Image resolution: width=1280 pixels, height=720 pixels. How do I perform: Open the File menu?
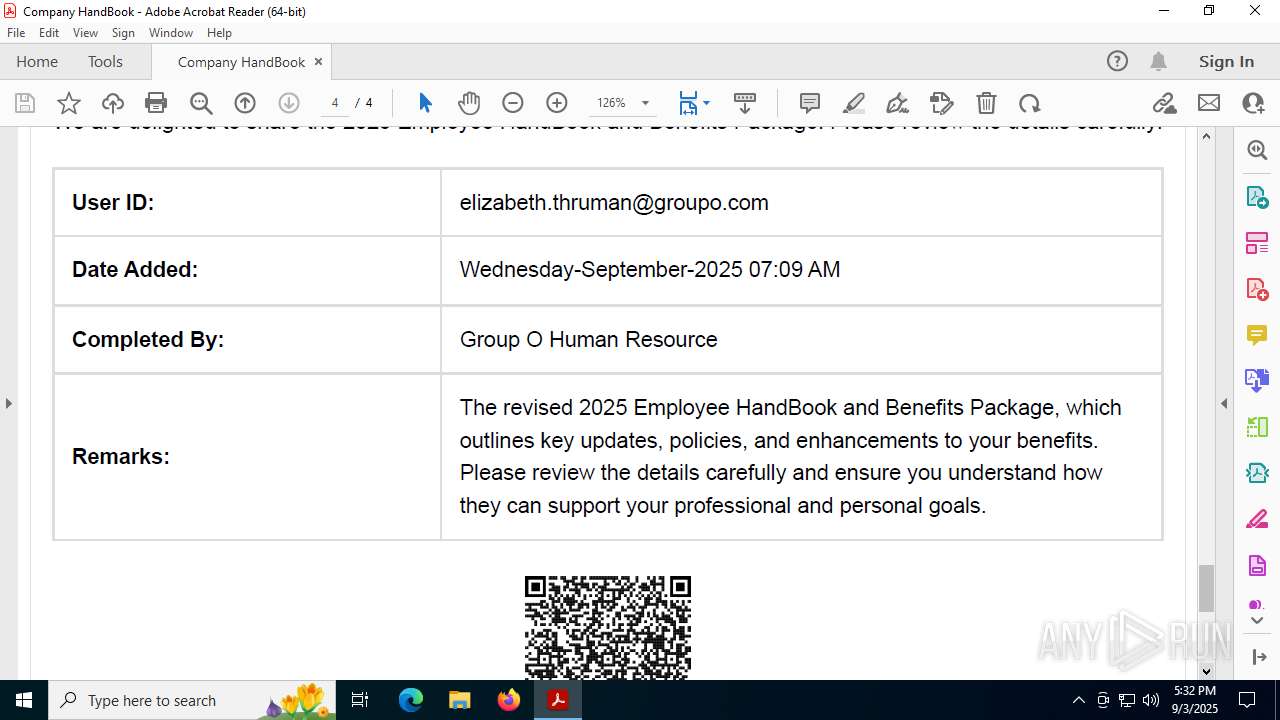[16, 33]
